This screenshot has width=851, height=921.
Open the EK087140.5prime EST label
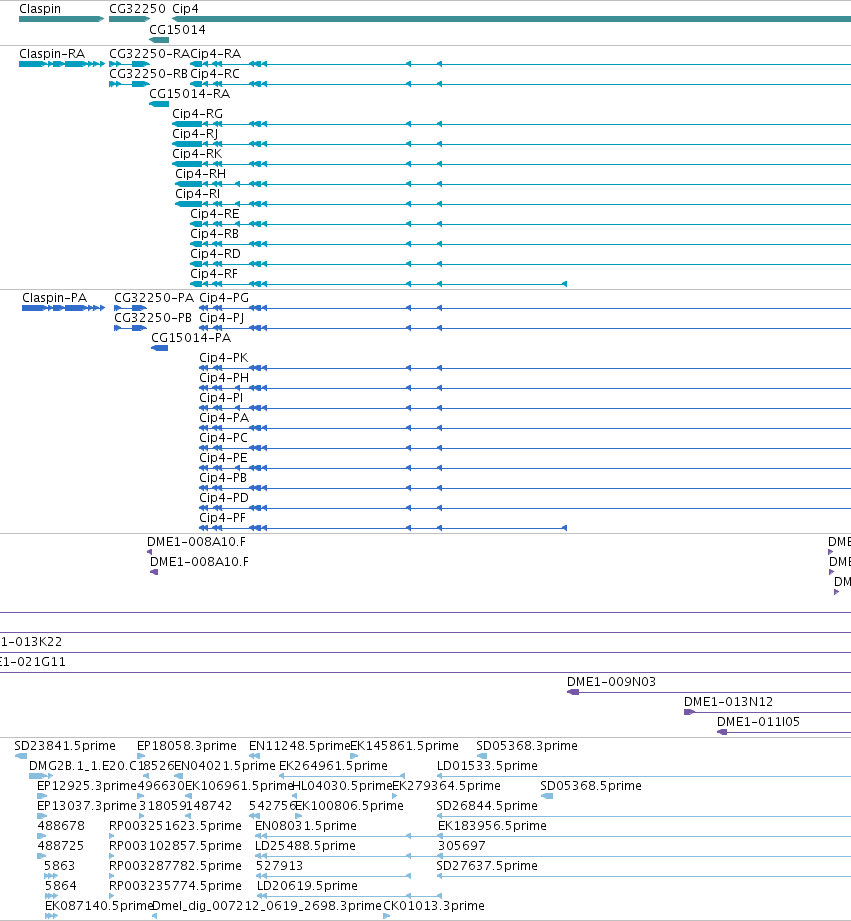(x=99, y=906)
